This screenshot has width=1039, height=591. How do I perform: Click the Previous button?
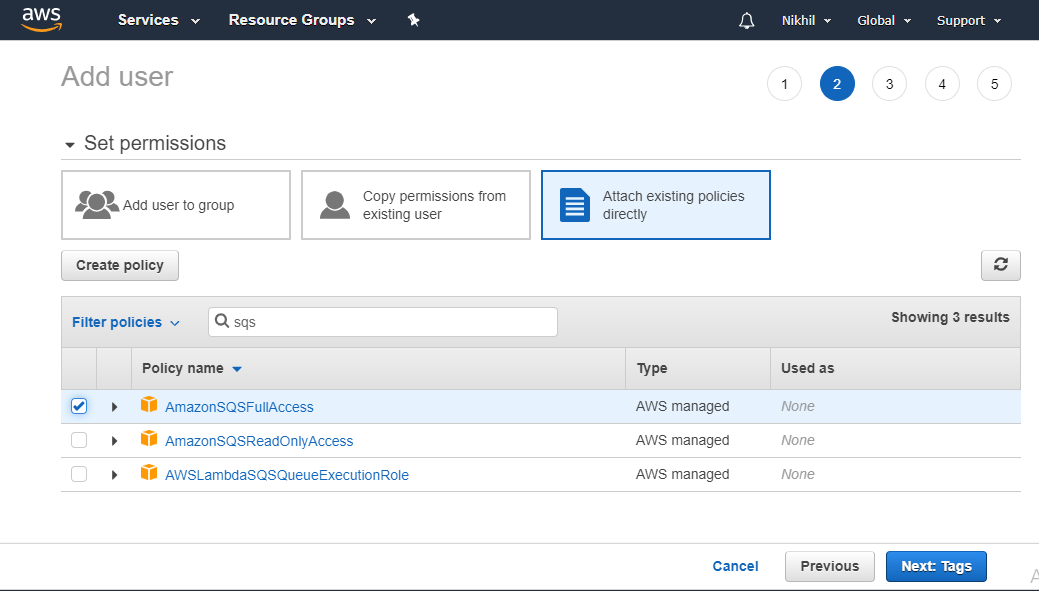pos(830,566)
